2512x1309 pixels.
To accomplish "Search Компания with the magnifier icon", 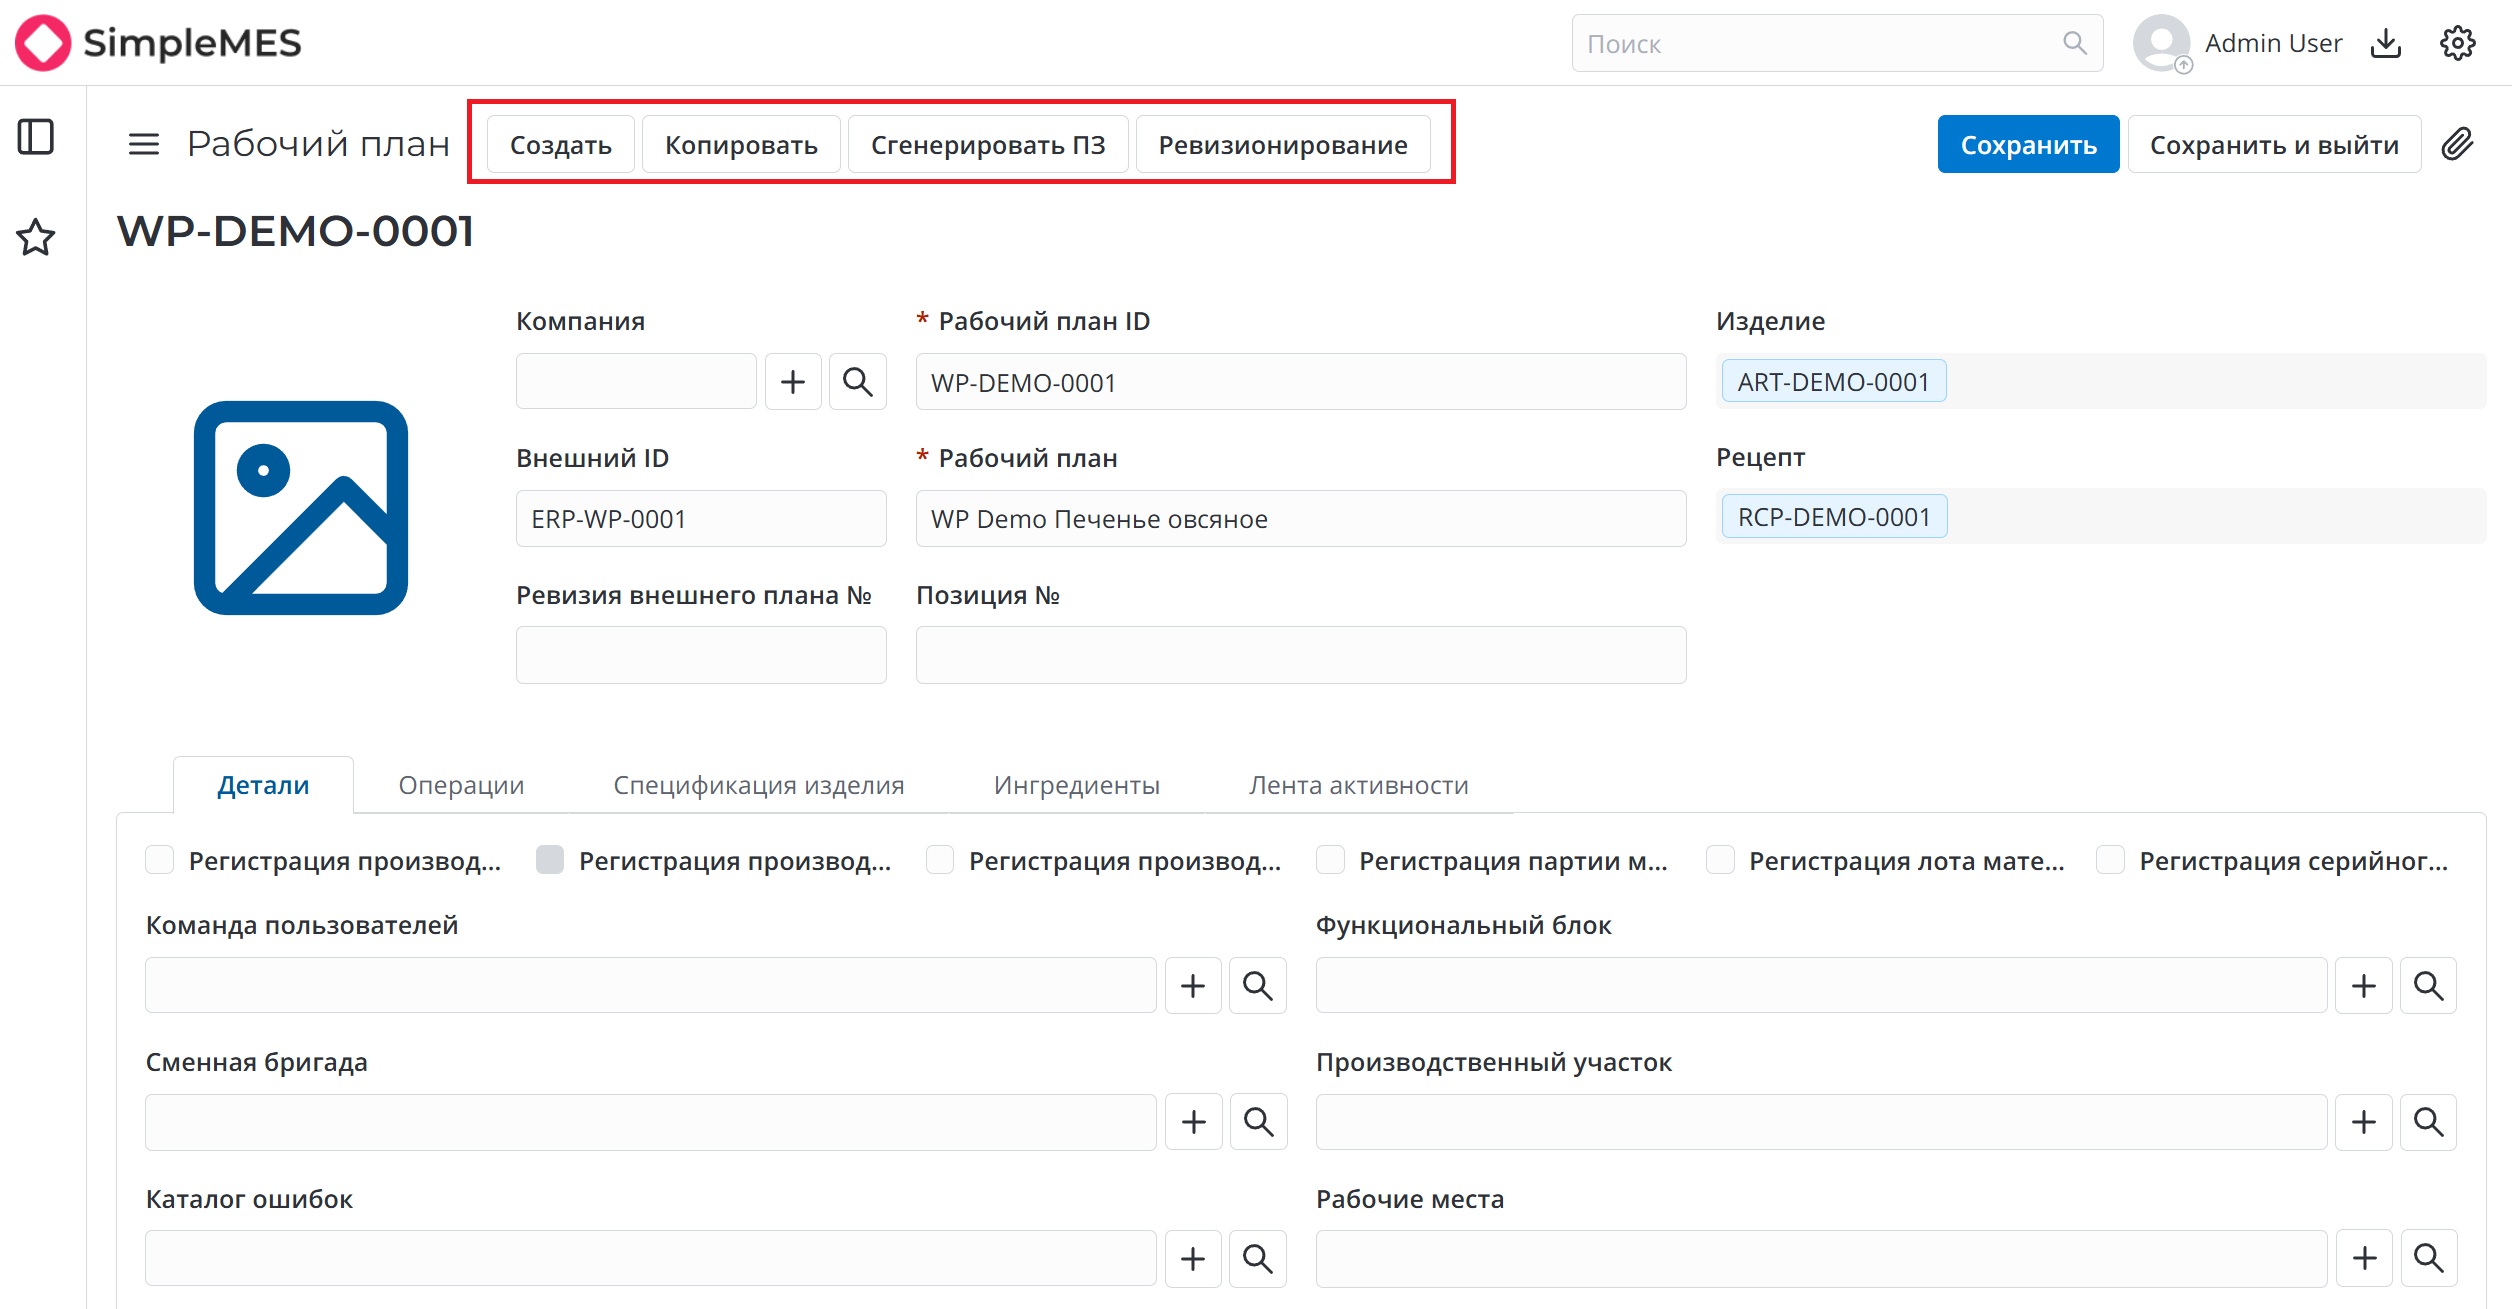I will click(x=858, y=382).
